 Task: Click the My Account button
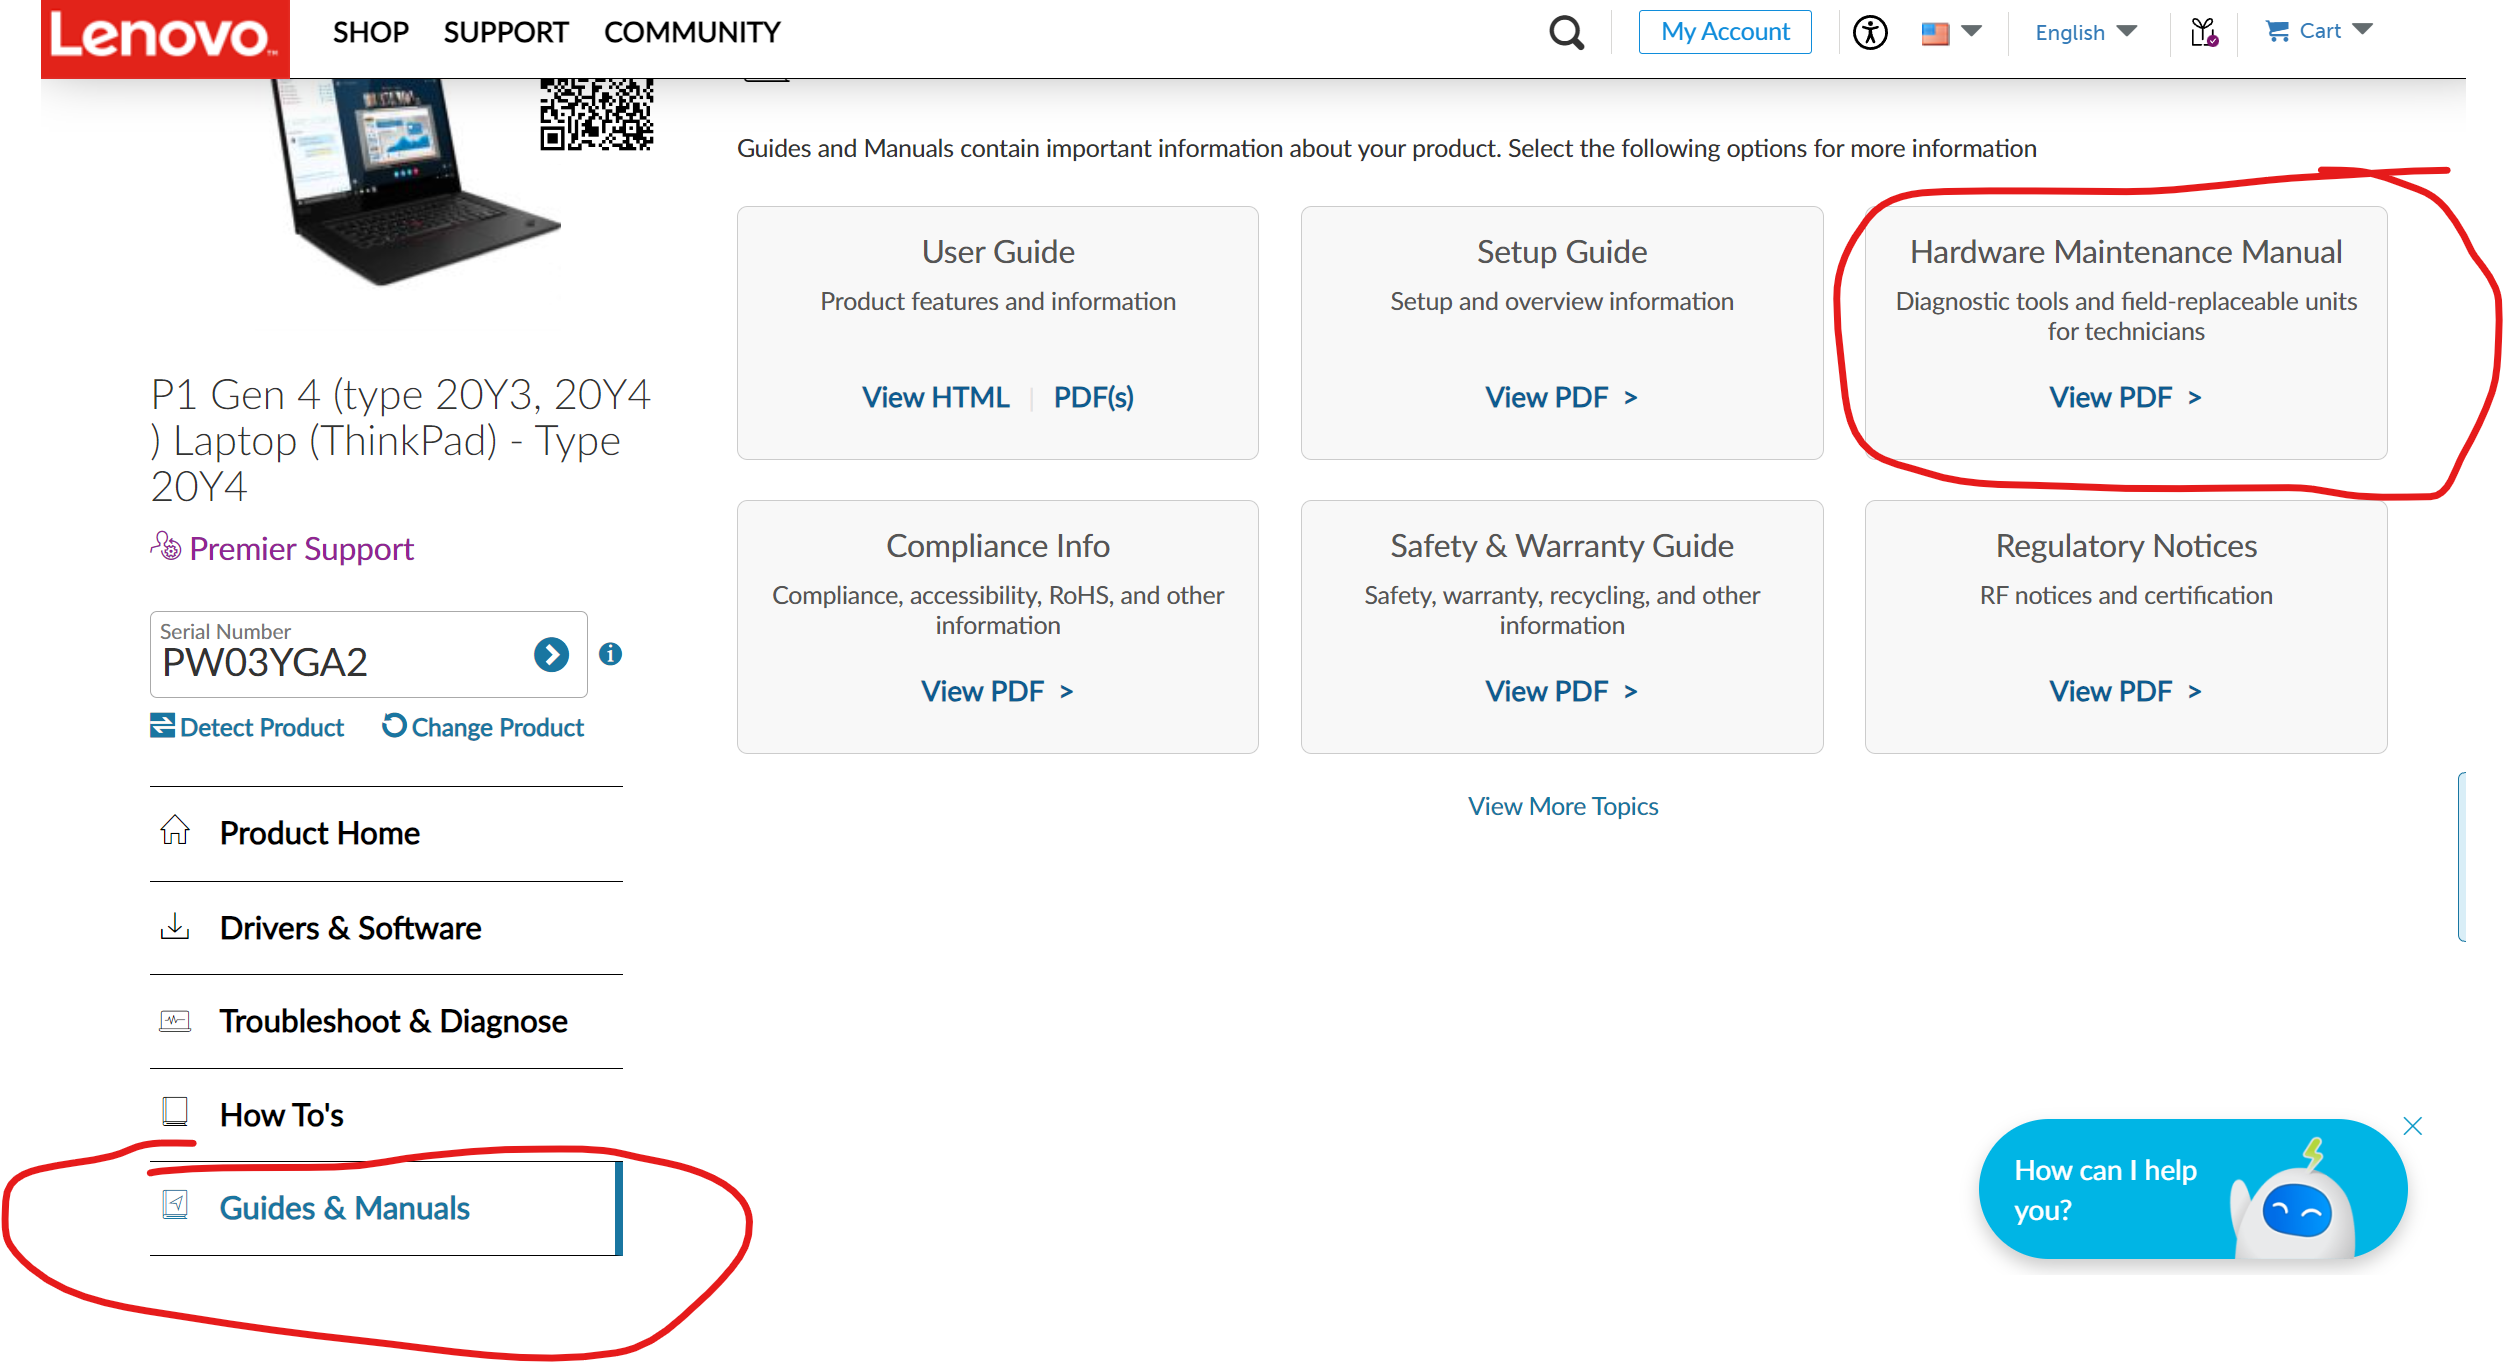click(1724, 32)
